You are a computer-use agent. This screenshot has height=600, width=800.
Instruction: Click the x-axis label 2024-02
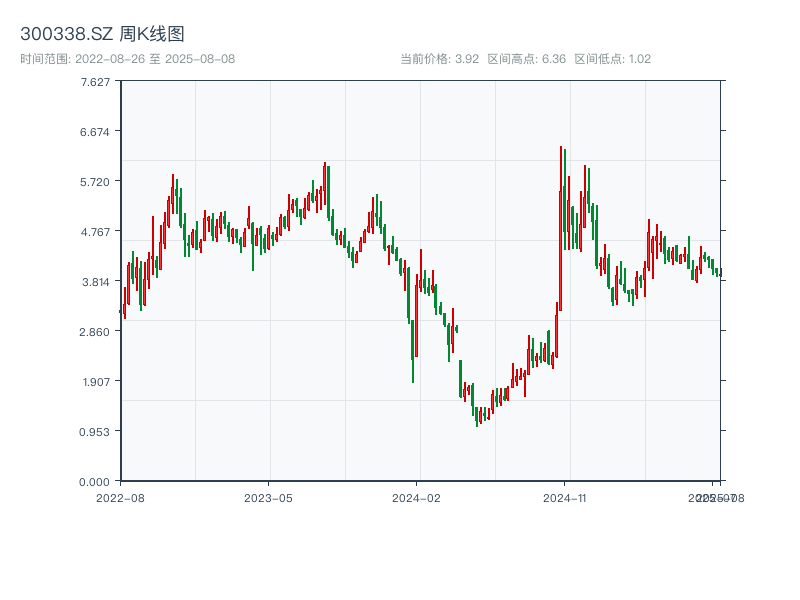click(416, 498)
